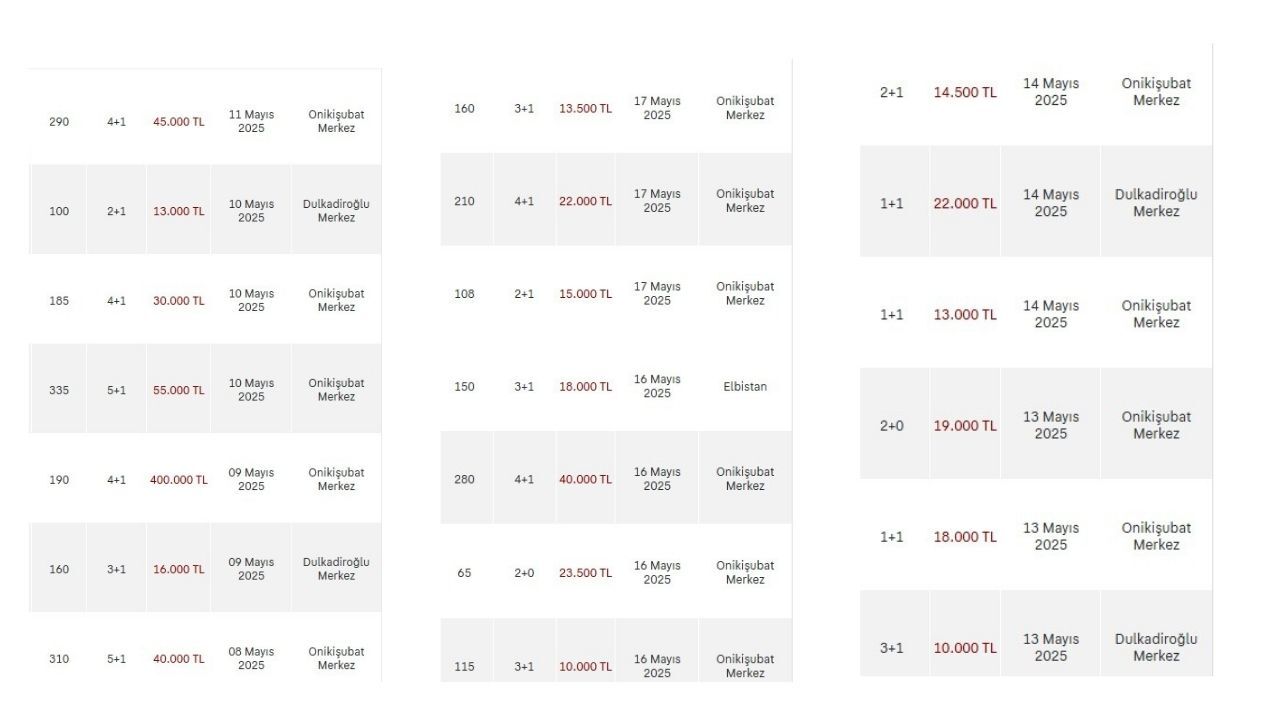Image resolution: width=1280 pixels, height=720 pixels.
Task: Select the 335 area value
Action: [59, 390]
